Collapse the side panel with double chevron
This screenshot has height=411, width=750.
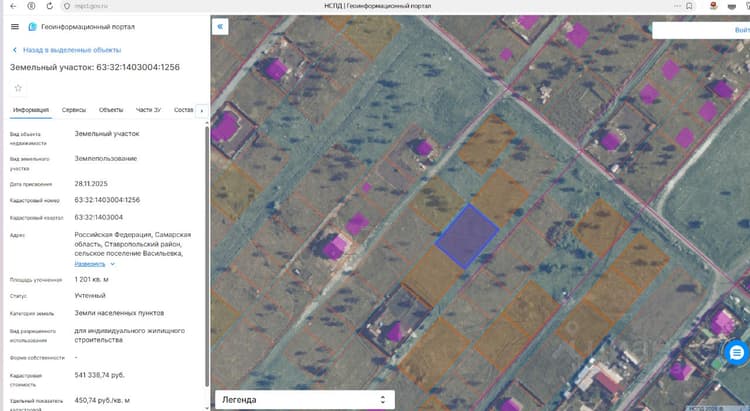pos(220,26)
